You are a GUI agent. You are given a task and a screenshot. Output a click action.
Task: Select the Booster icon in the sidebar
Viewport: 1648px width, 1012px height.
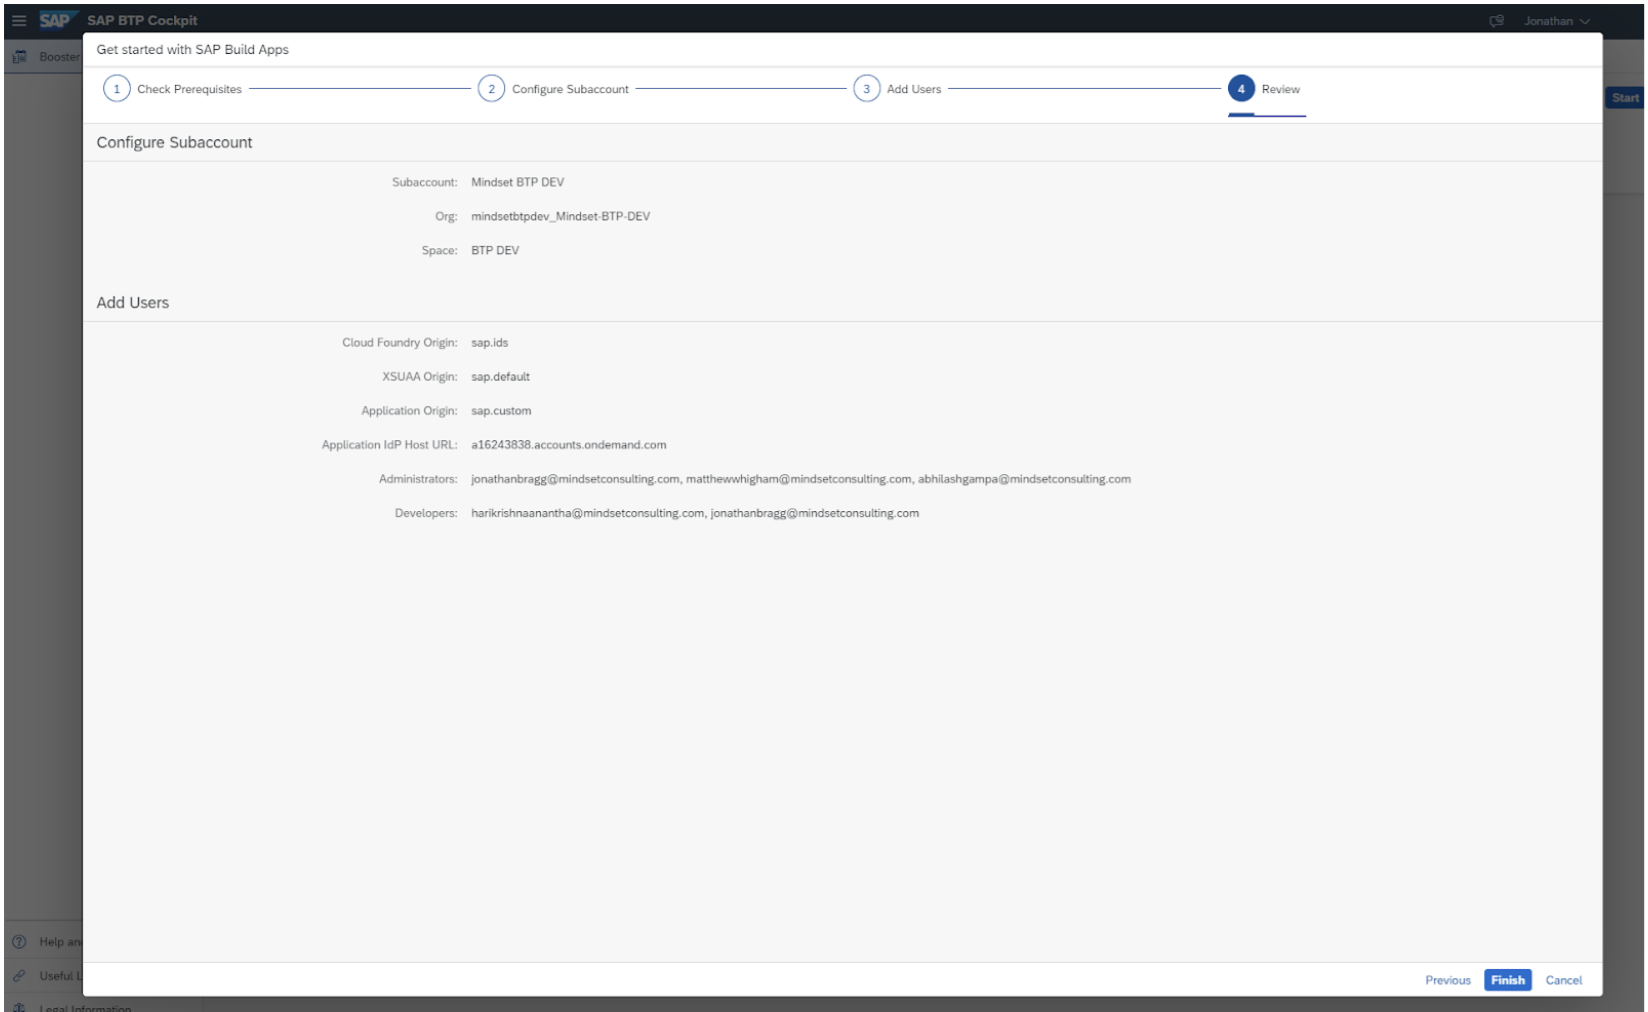pyautogui.click(x=19, y=57)
